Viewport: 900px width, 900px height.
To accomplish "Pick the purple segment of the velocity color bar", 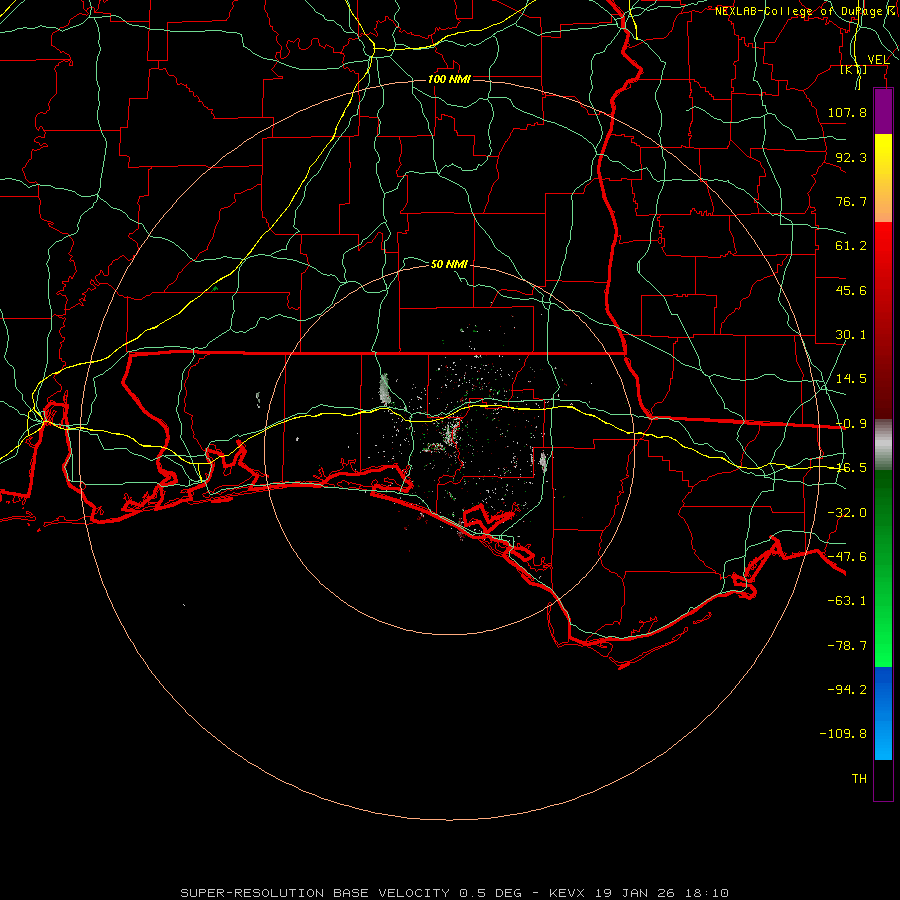I will tap(883, 111).
